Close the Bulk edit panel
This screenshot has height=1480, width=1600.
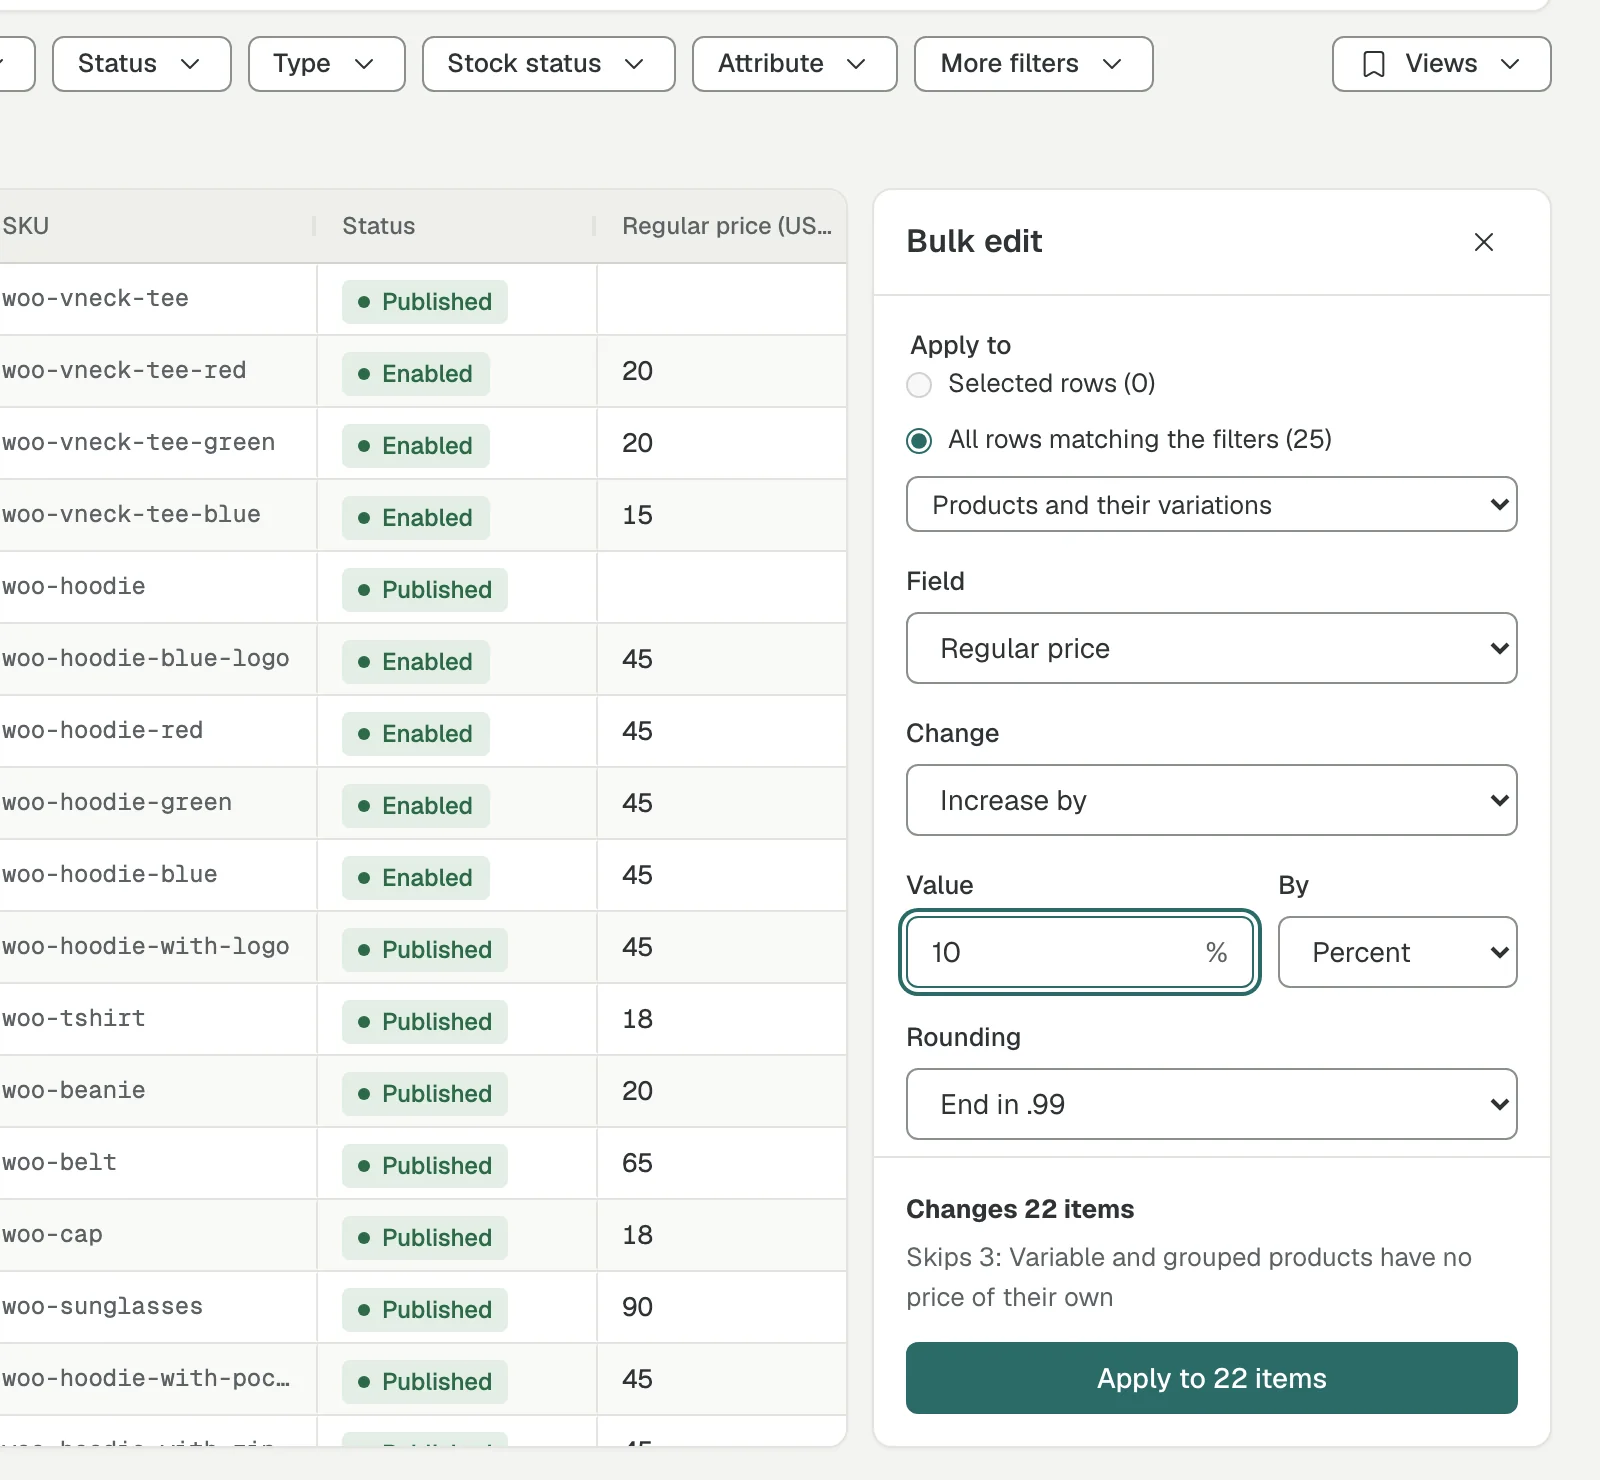[x=1484, y=242]
